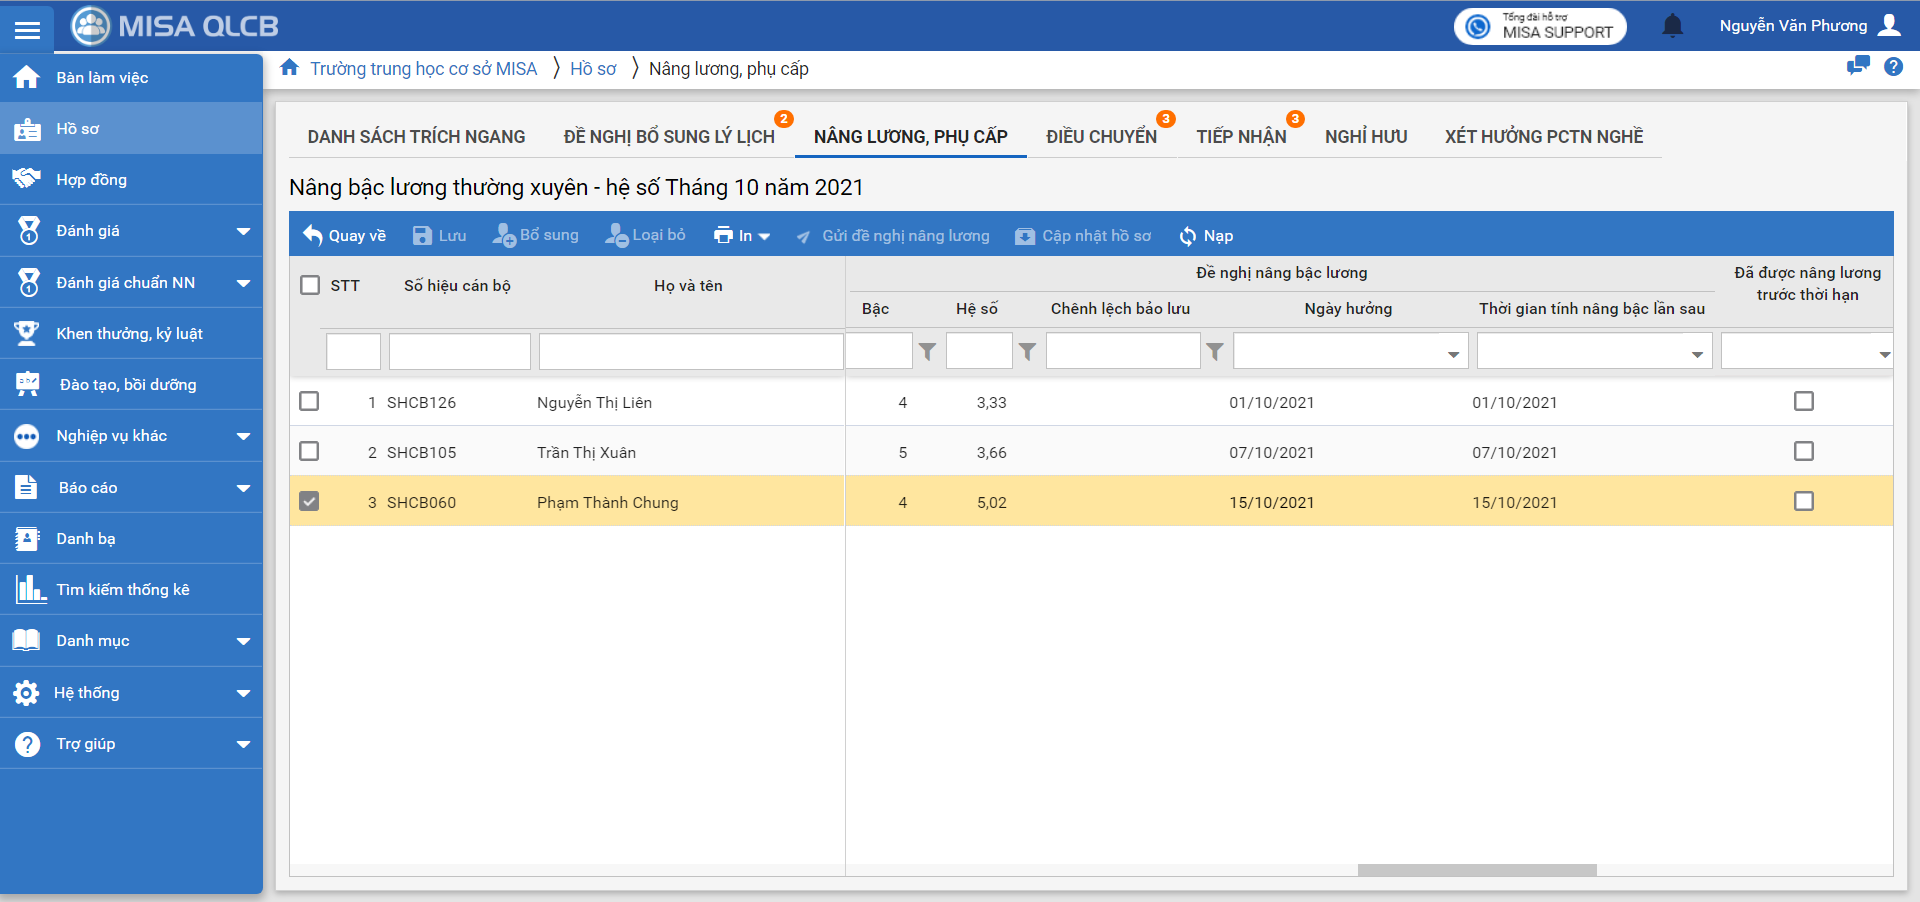Switch to the ĐIỀU CHUYỂN tab

tap(1101, 137)
